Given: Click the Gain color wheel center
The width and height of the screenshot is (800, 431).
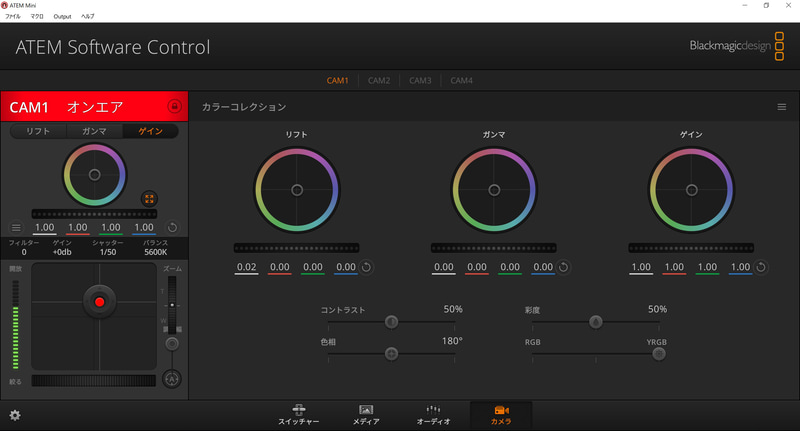Looking at the screenshot, I should click(691, 190).
